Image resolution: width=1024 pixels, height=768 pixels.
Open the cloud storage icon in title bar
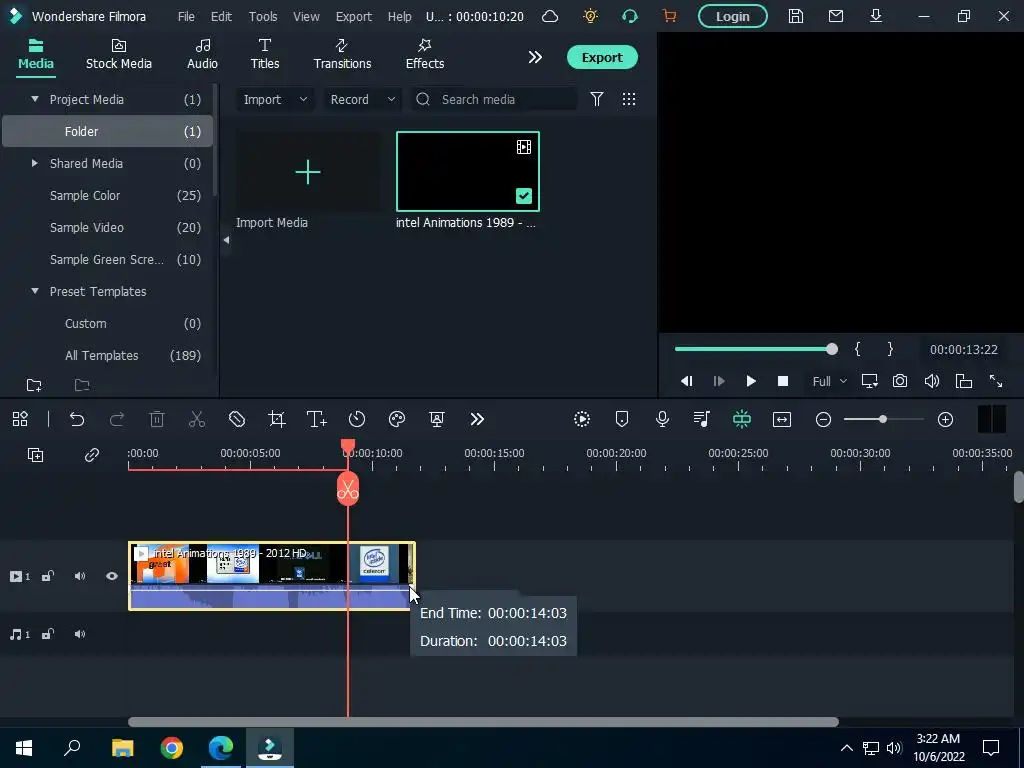click(550, 16)
